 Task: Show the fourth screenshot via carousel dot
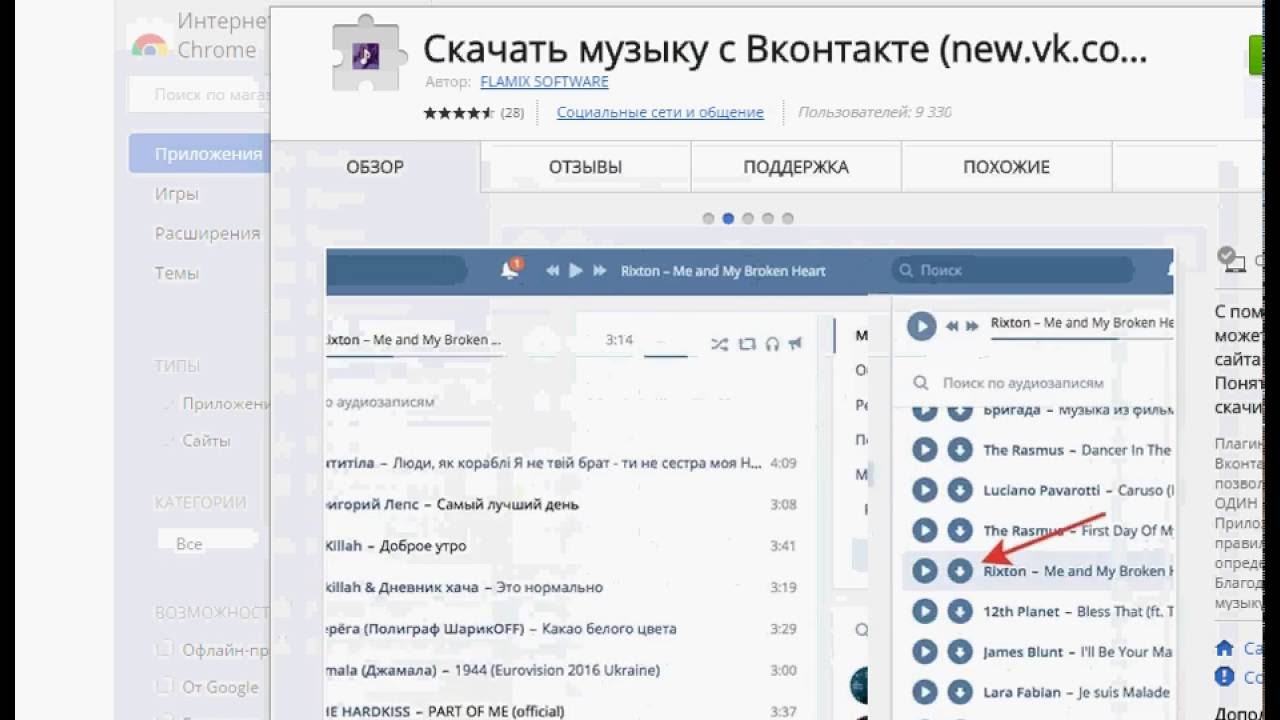[768, 218]
